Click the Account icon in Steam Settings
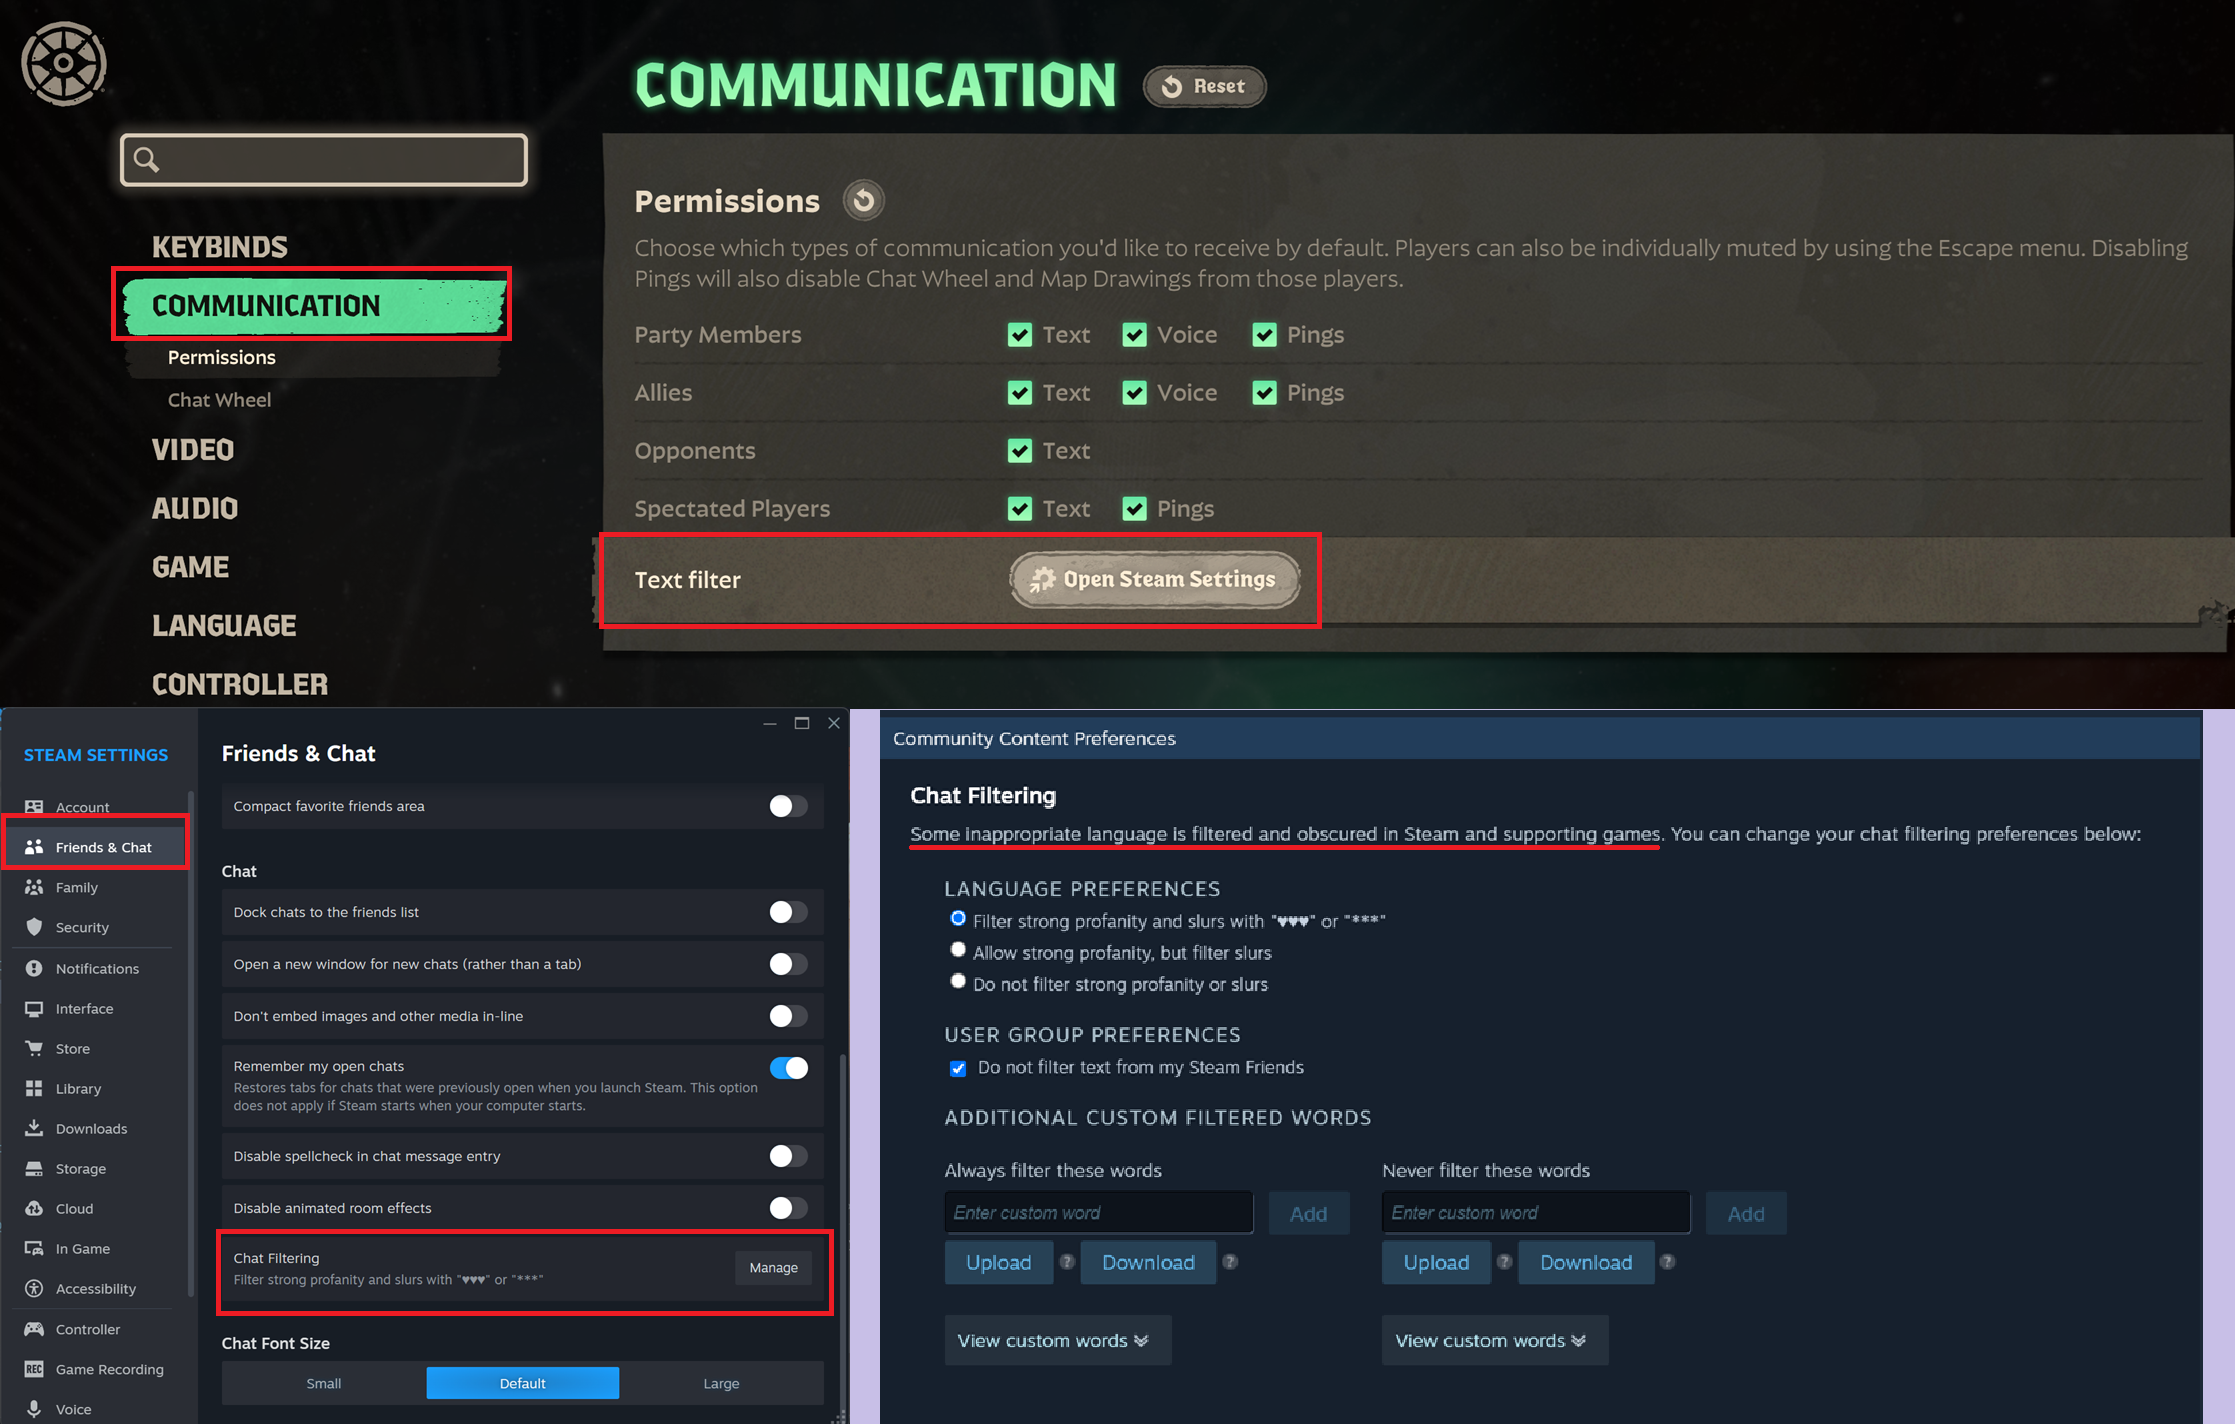Screen dimensions: 2235x1424 34,807
